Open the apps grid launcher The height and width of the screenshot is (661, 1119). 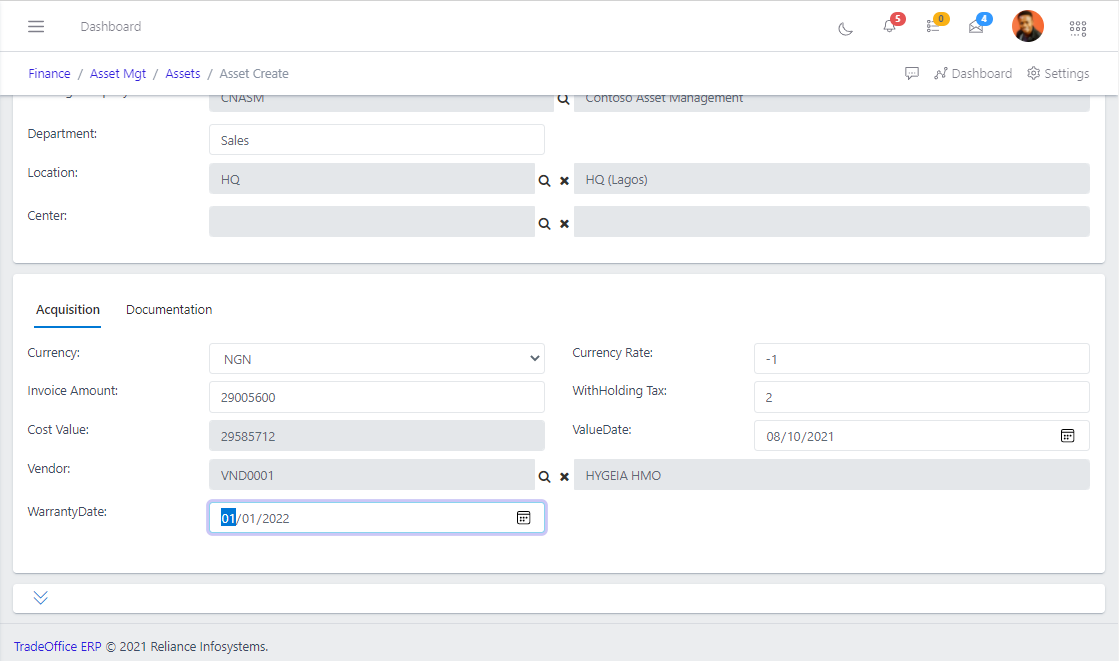(x=1078, y=28)
